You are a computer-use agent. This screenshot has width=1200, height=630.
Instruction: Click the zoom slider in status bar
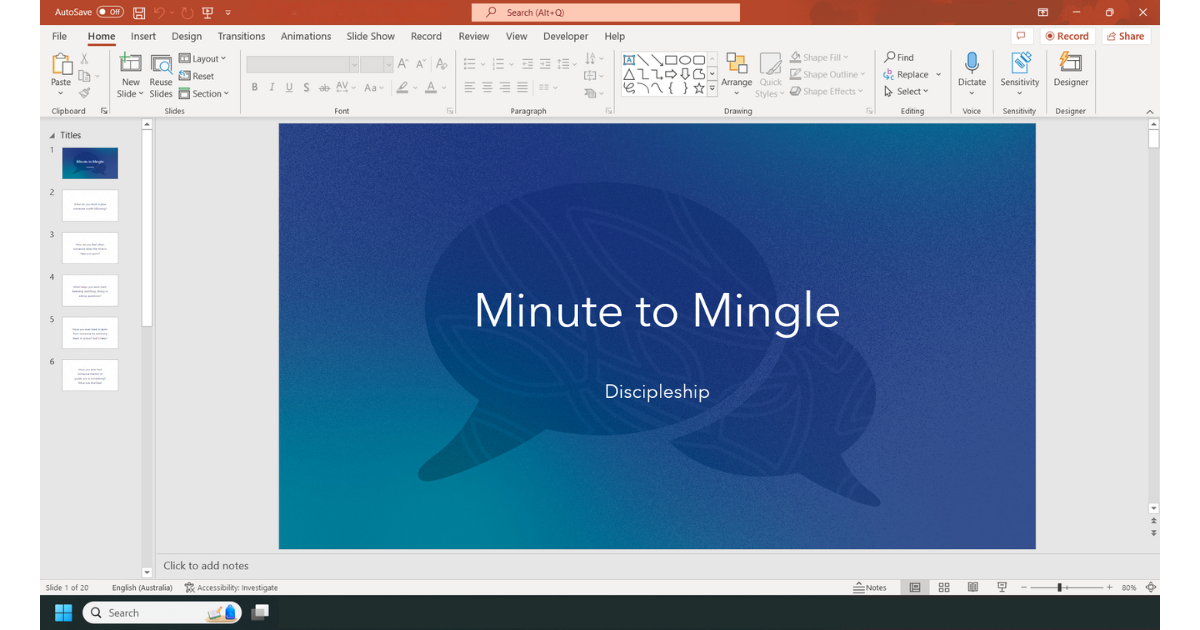coord(1059,588)
